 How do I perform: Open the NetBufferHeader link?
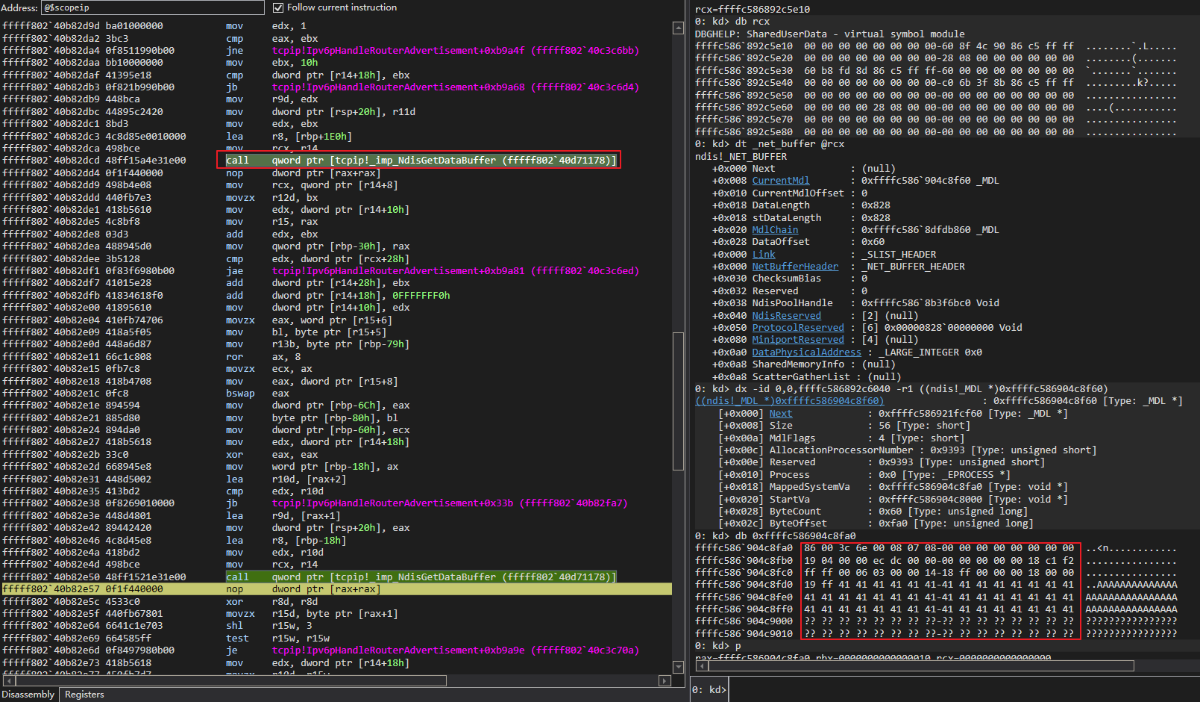point(795,267)
